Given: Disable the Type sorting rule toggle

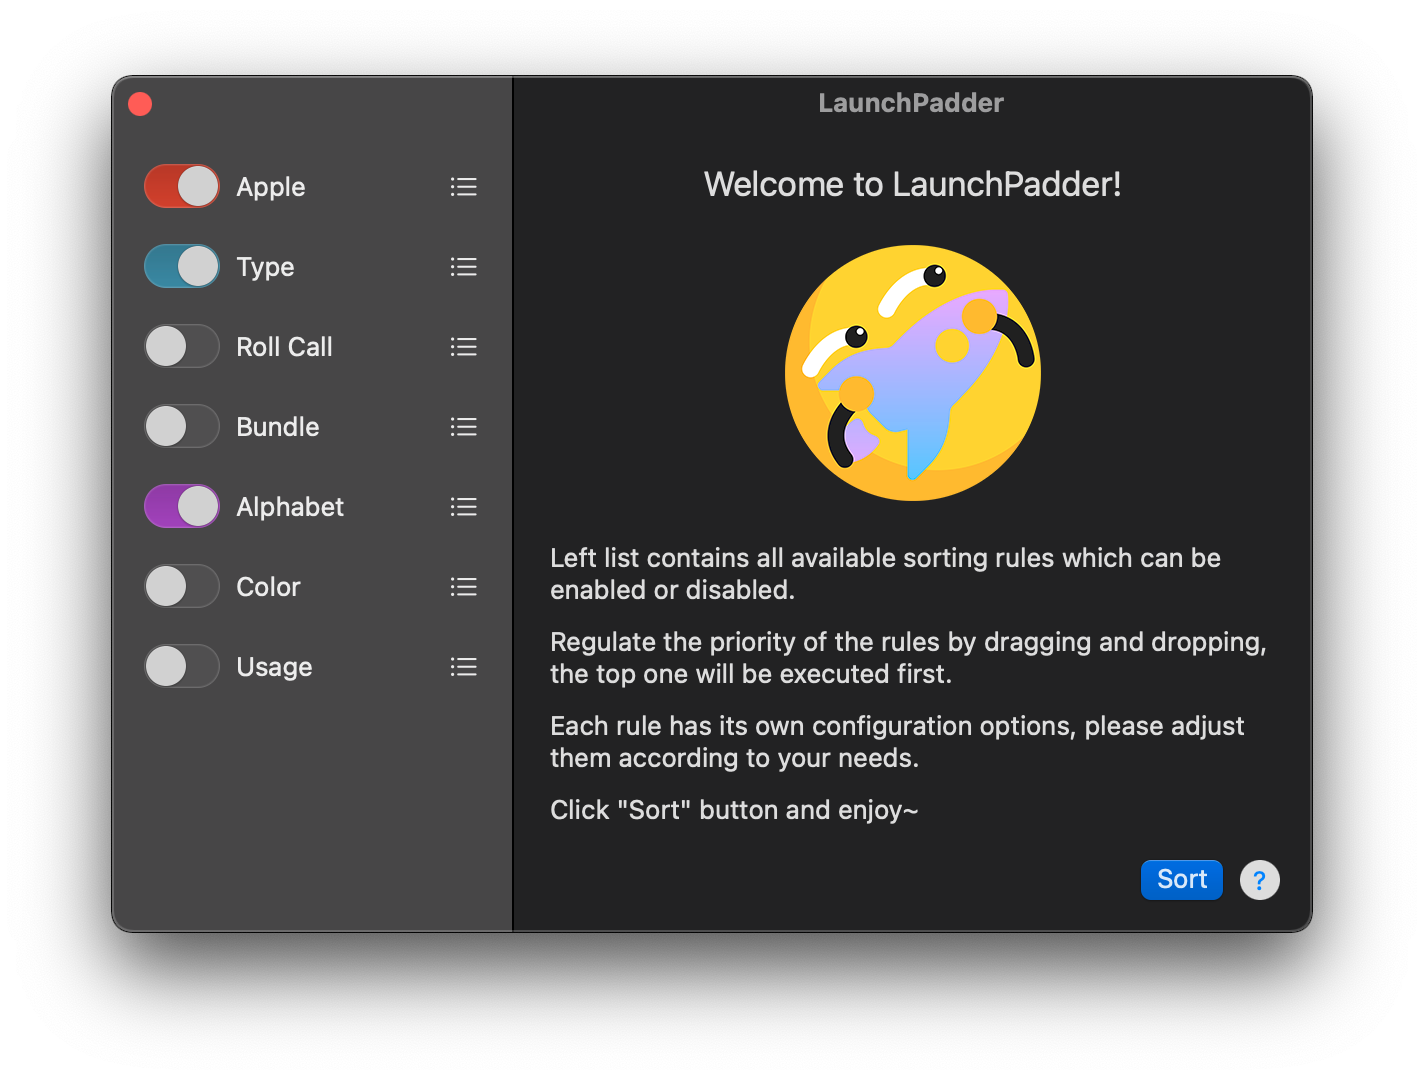Looking at the screenshot, I should (182, 266).
